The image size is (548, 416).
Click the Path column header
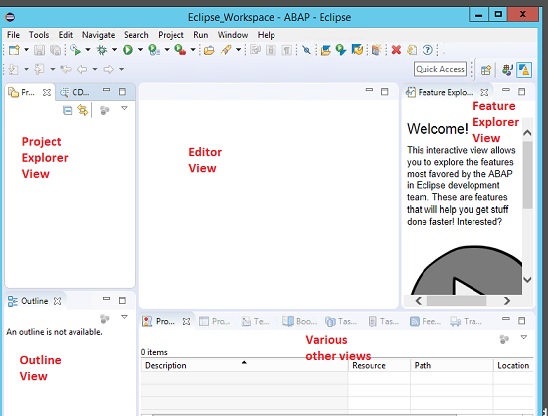(x=452, y=365)
